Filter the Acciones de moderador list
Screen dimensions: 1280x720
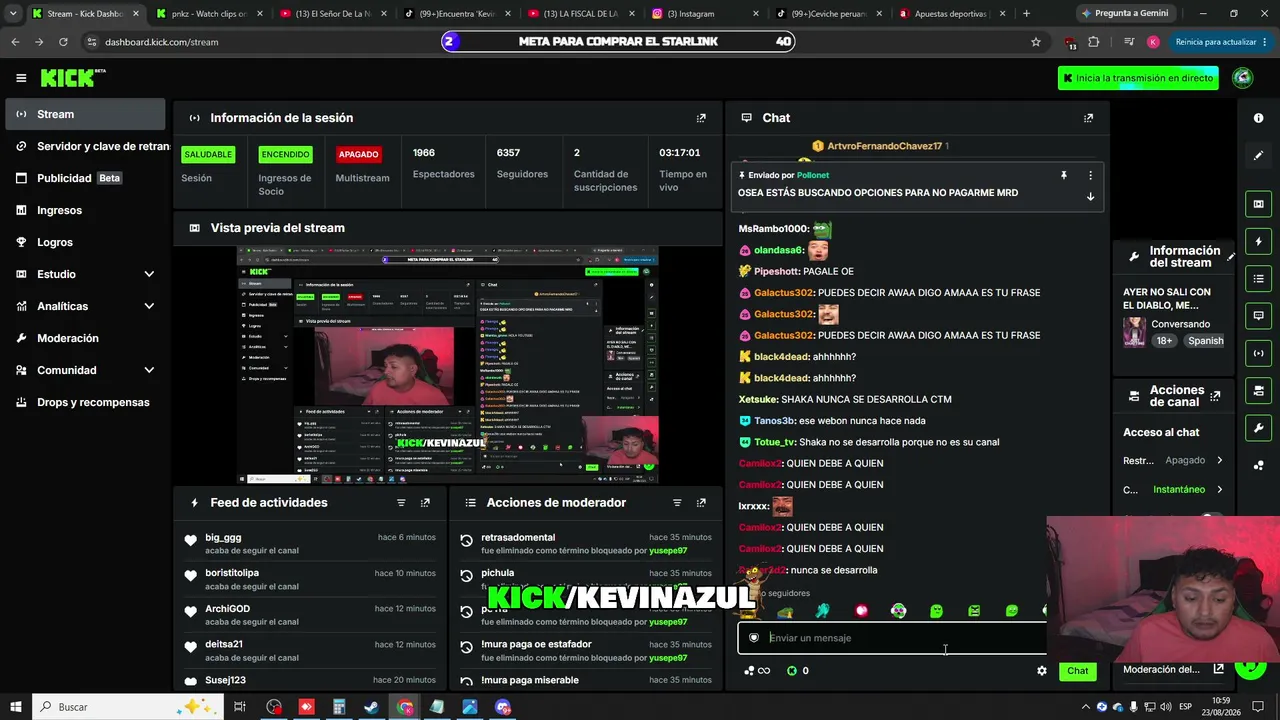pyautogui.click(x=677, y=503)
